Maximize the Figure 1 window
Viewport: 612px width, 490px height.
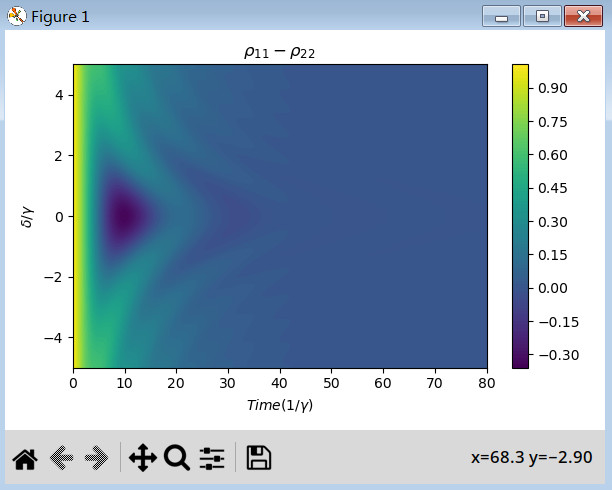(x=542, y=16)
